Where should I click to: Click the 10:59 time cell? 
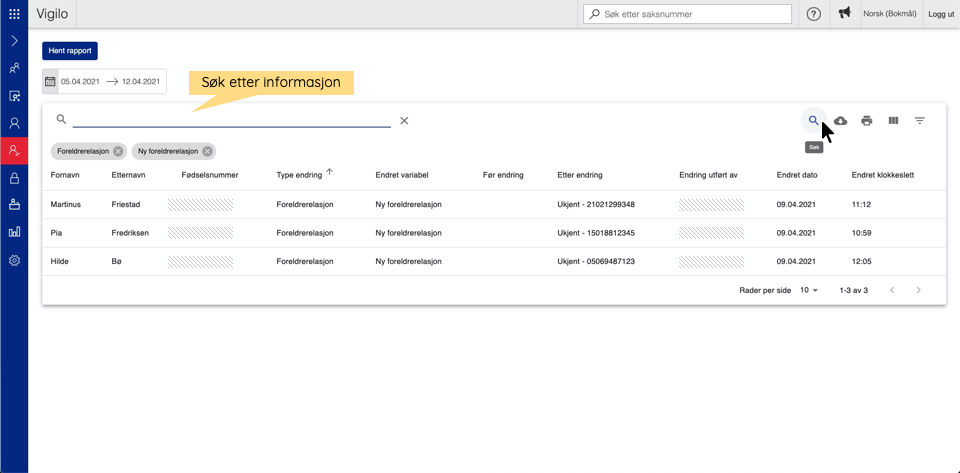coord(861,233)
